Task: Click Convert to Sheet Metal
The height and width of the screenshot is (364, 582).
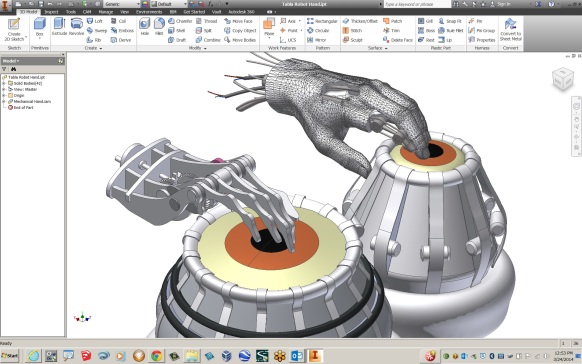Action: pos(511,29)
